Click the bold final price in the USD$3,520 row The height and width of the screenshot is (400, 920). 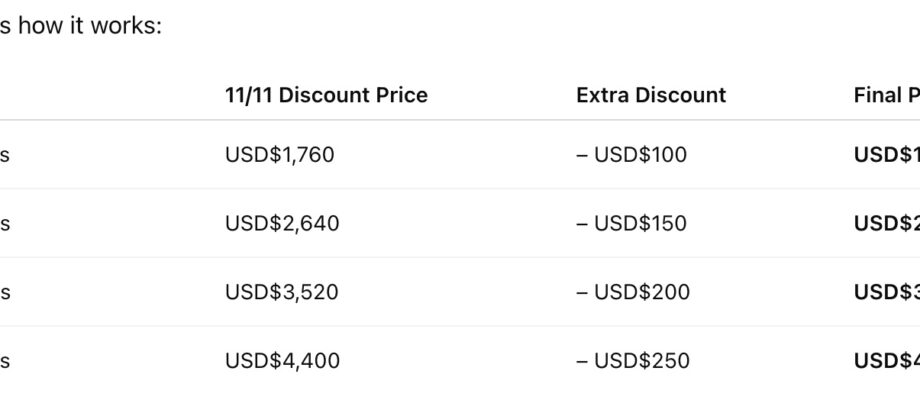click(886, 292)
